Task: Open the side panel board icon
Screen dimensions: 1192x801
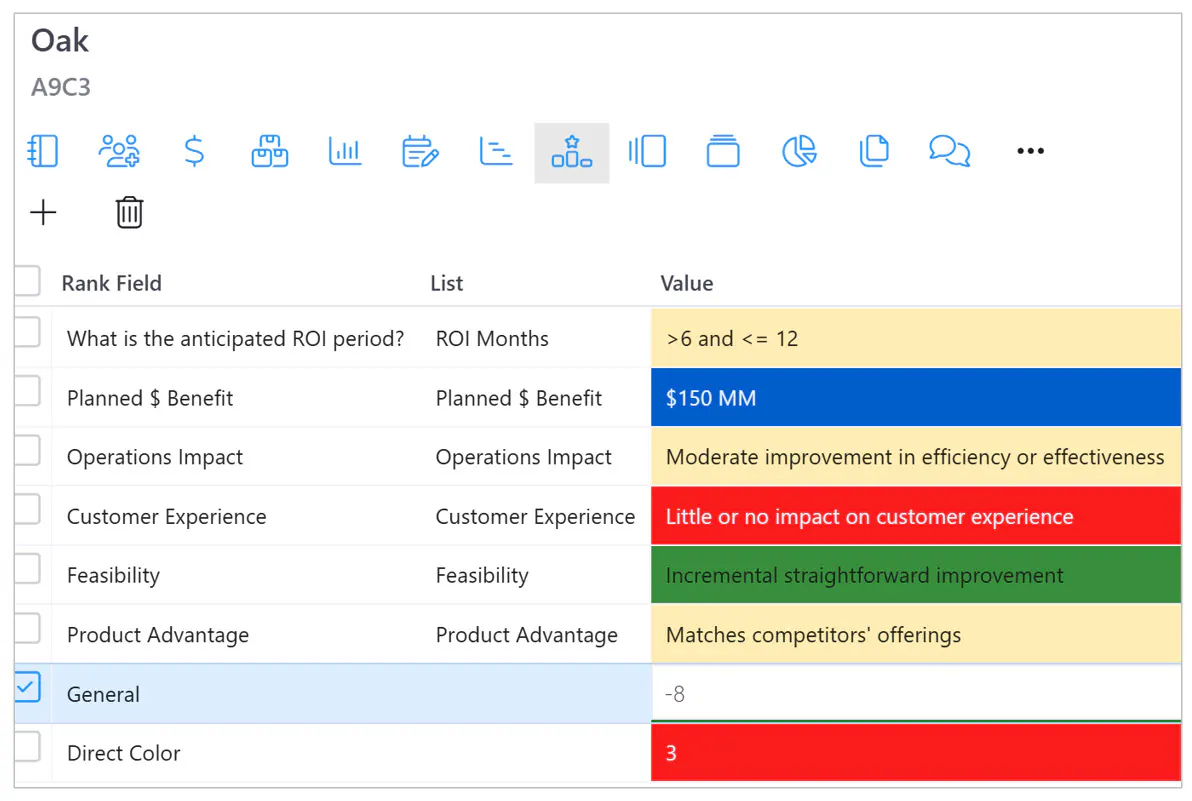Action: point(647,150)
